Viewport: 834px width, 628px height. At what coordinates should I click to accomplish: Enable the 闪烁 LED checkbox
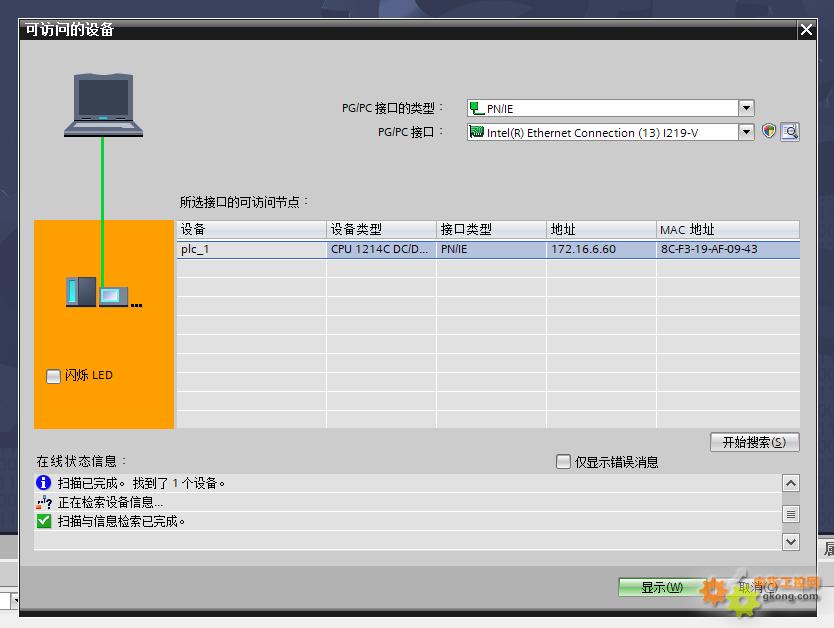54,376
